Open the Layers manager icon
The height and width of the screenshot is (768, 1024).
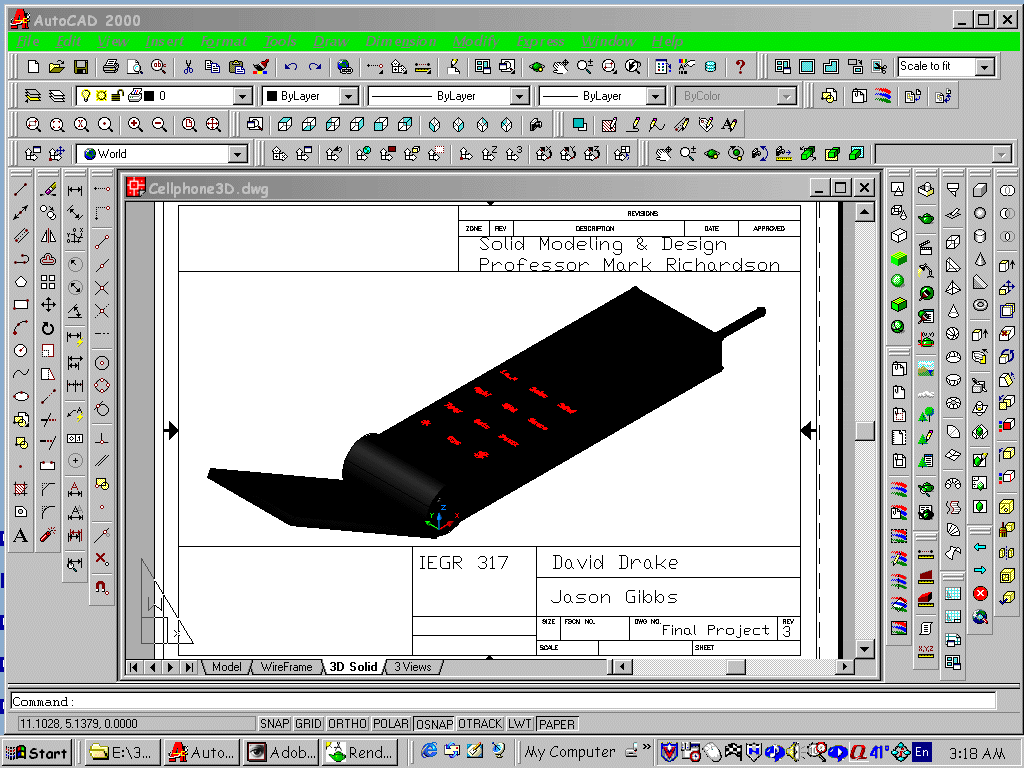(33, 96)
